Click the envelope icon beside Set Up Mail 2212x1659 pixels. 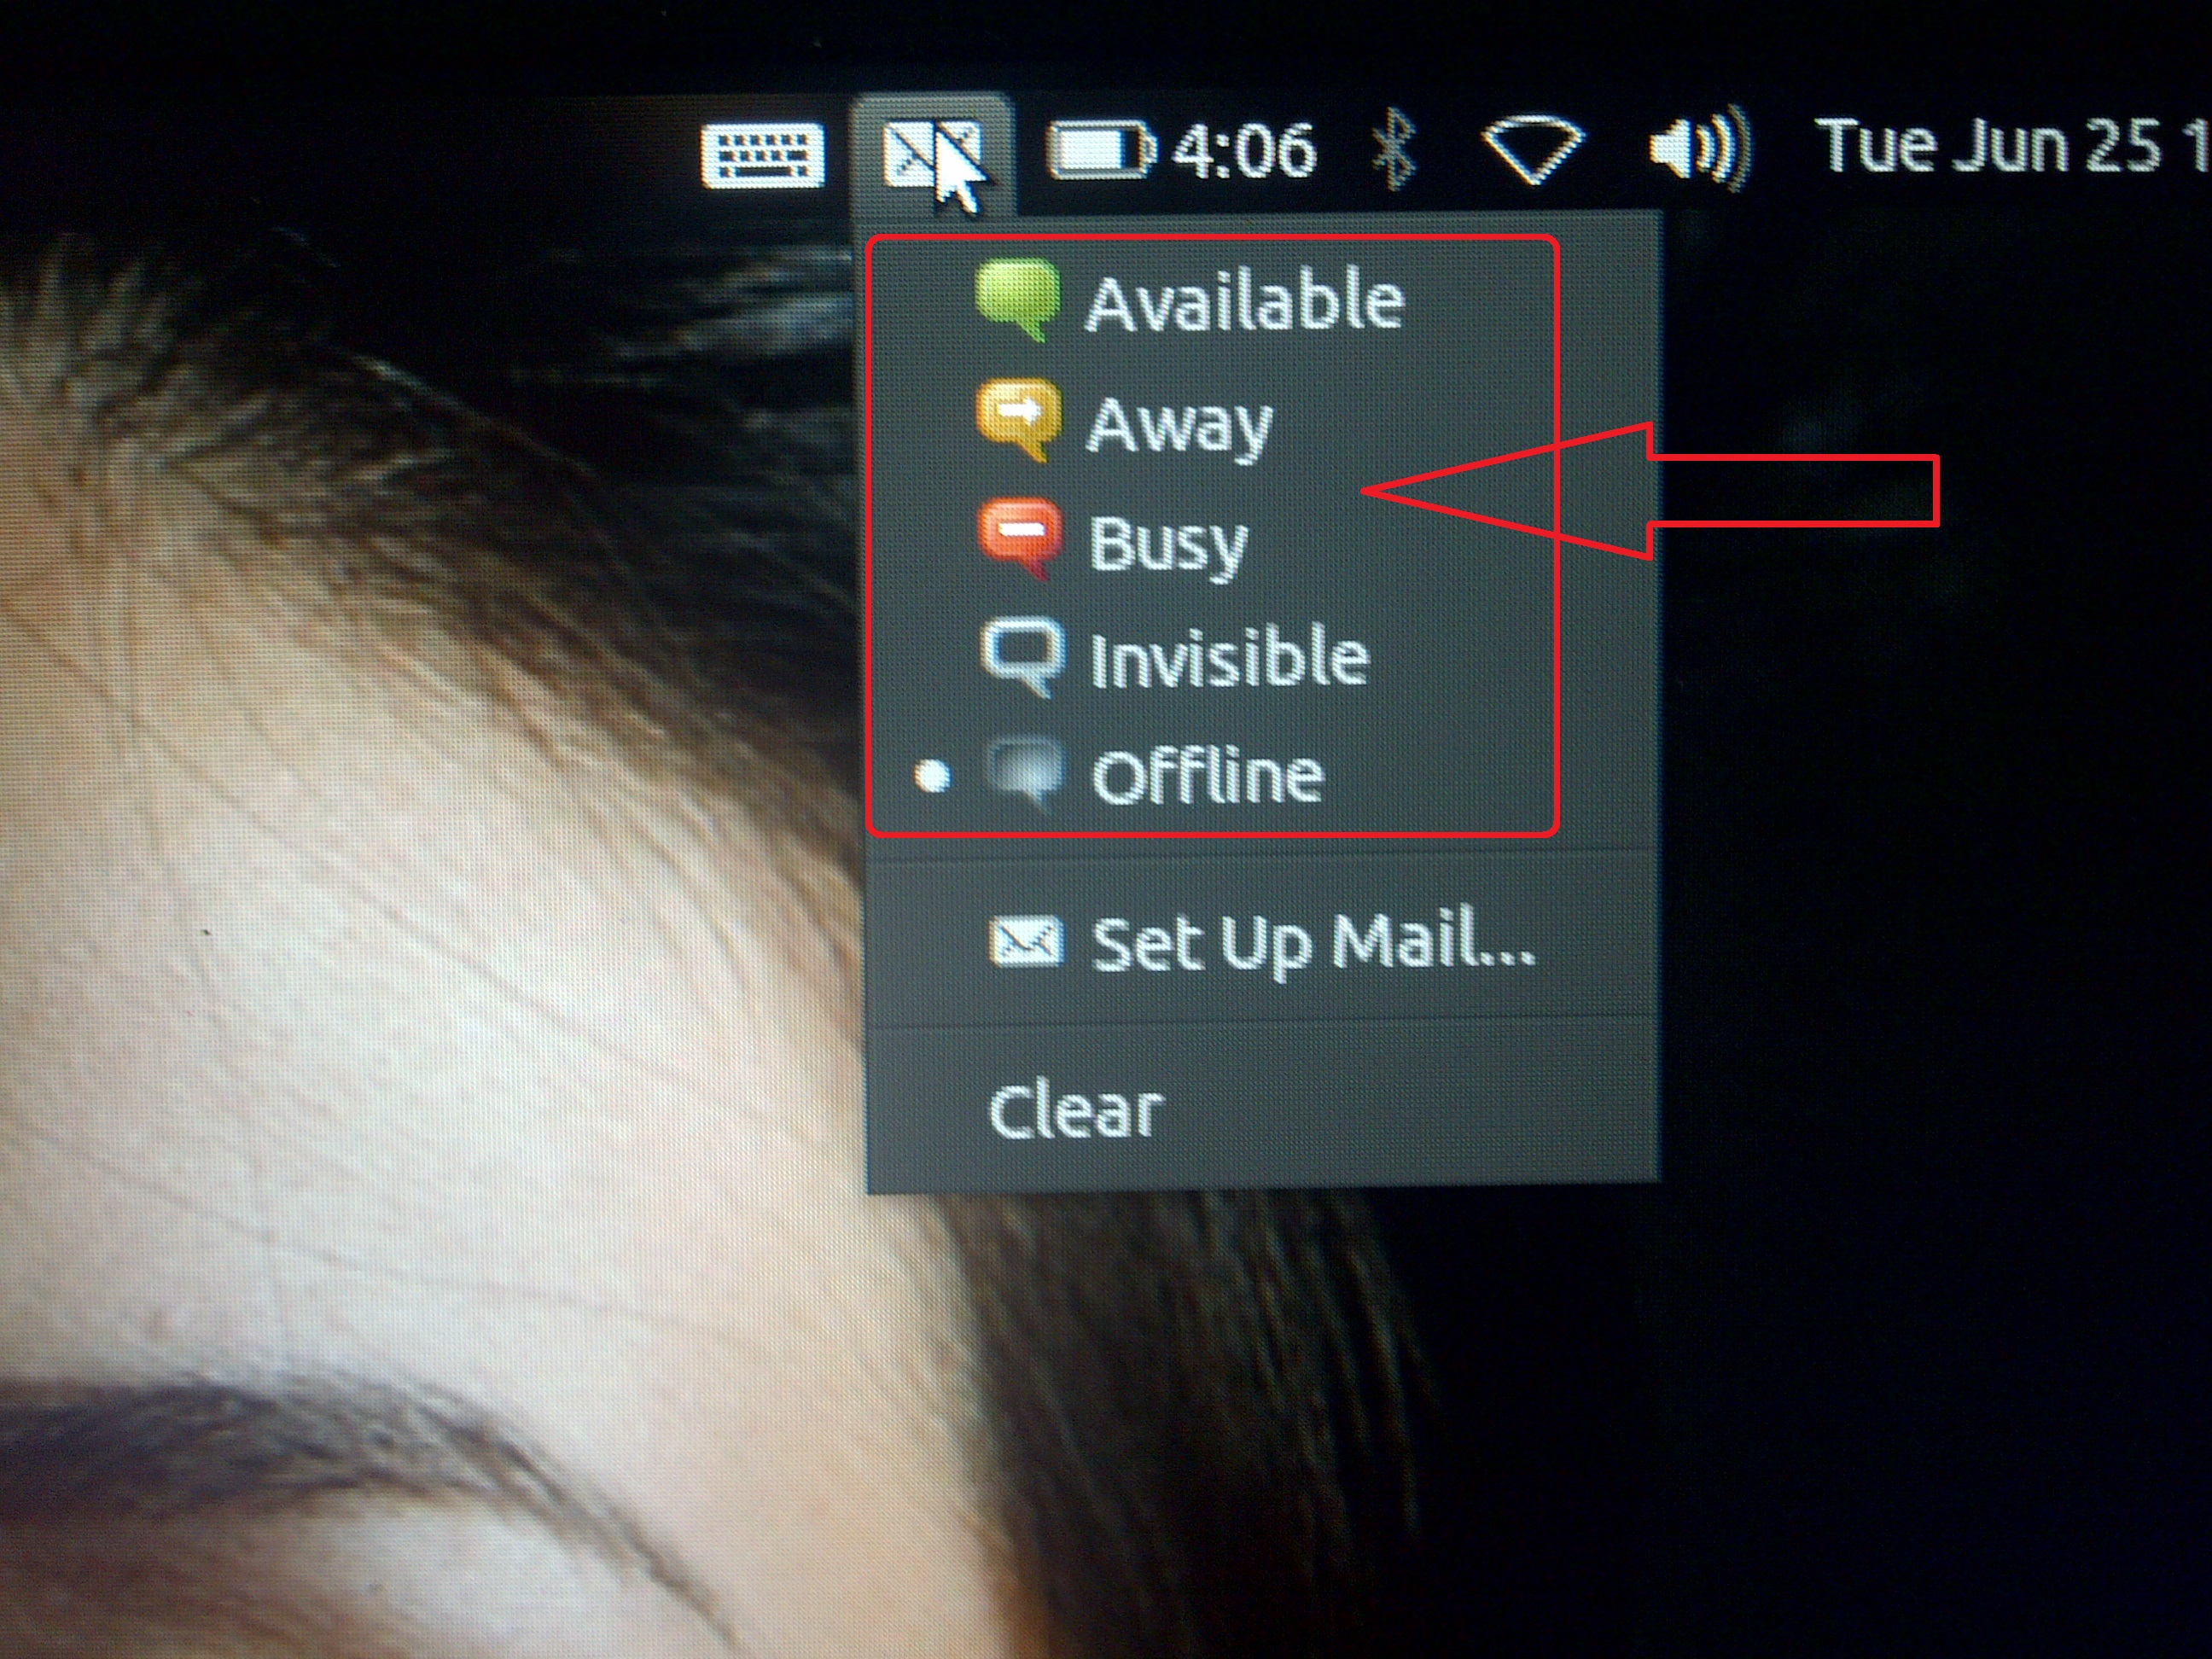1025,941
